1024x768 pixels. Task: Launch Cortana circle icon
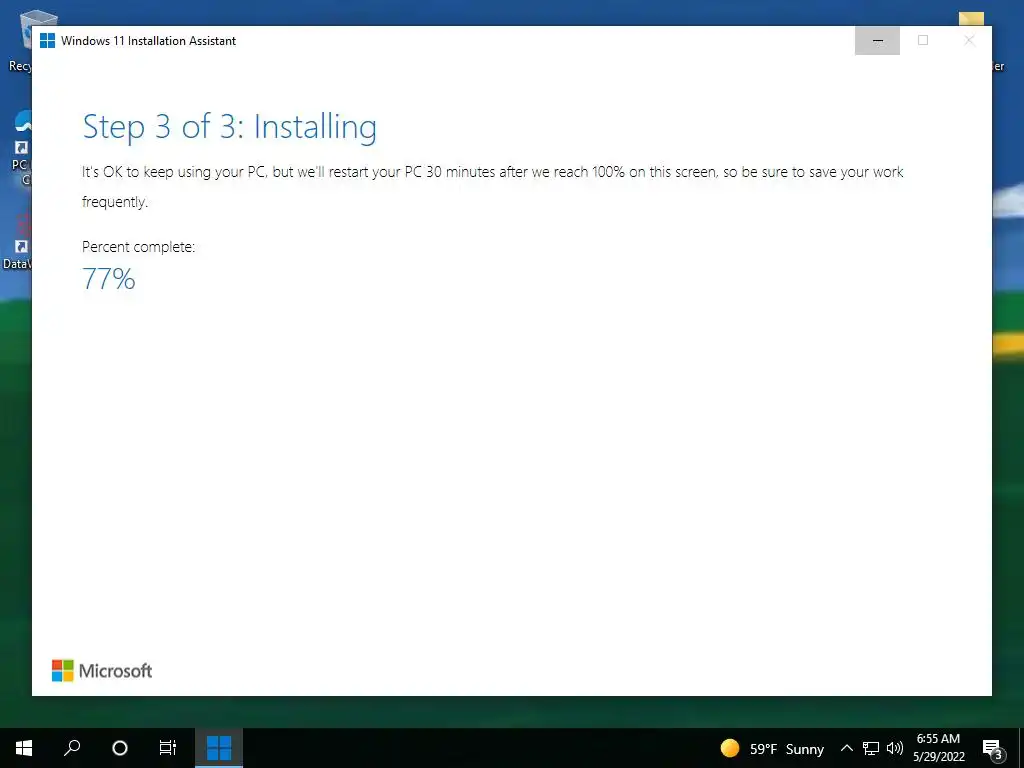(120, 748)
